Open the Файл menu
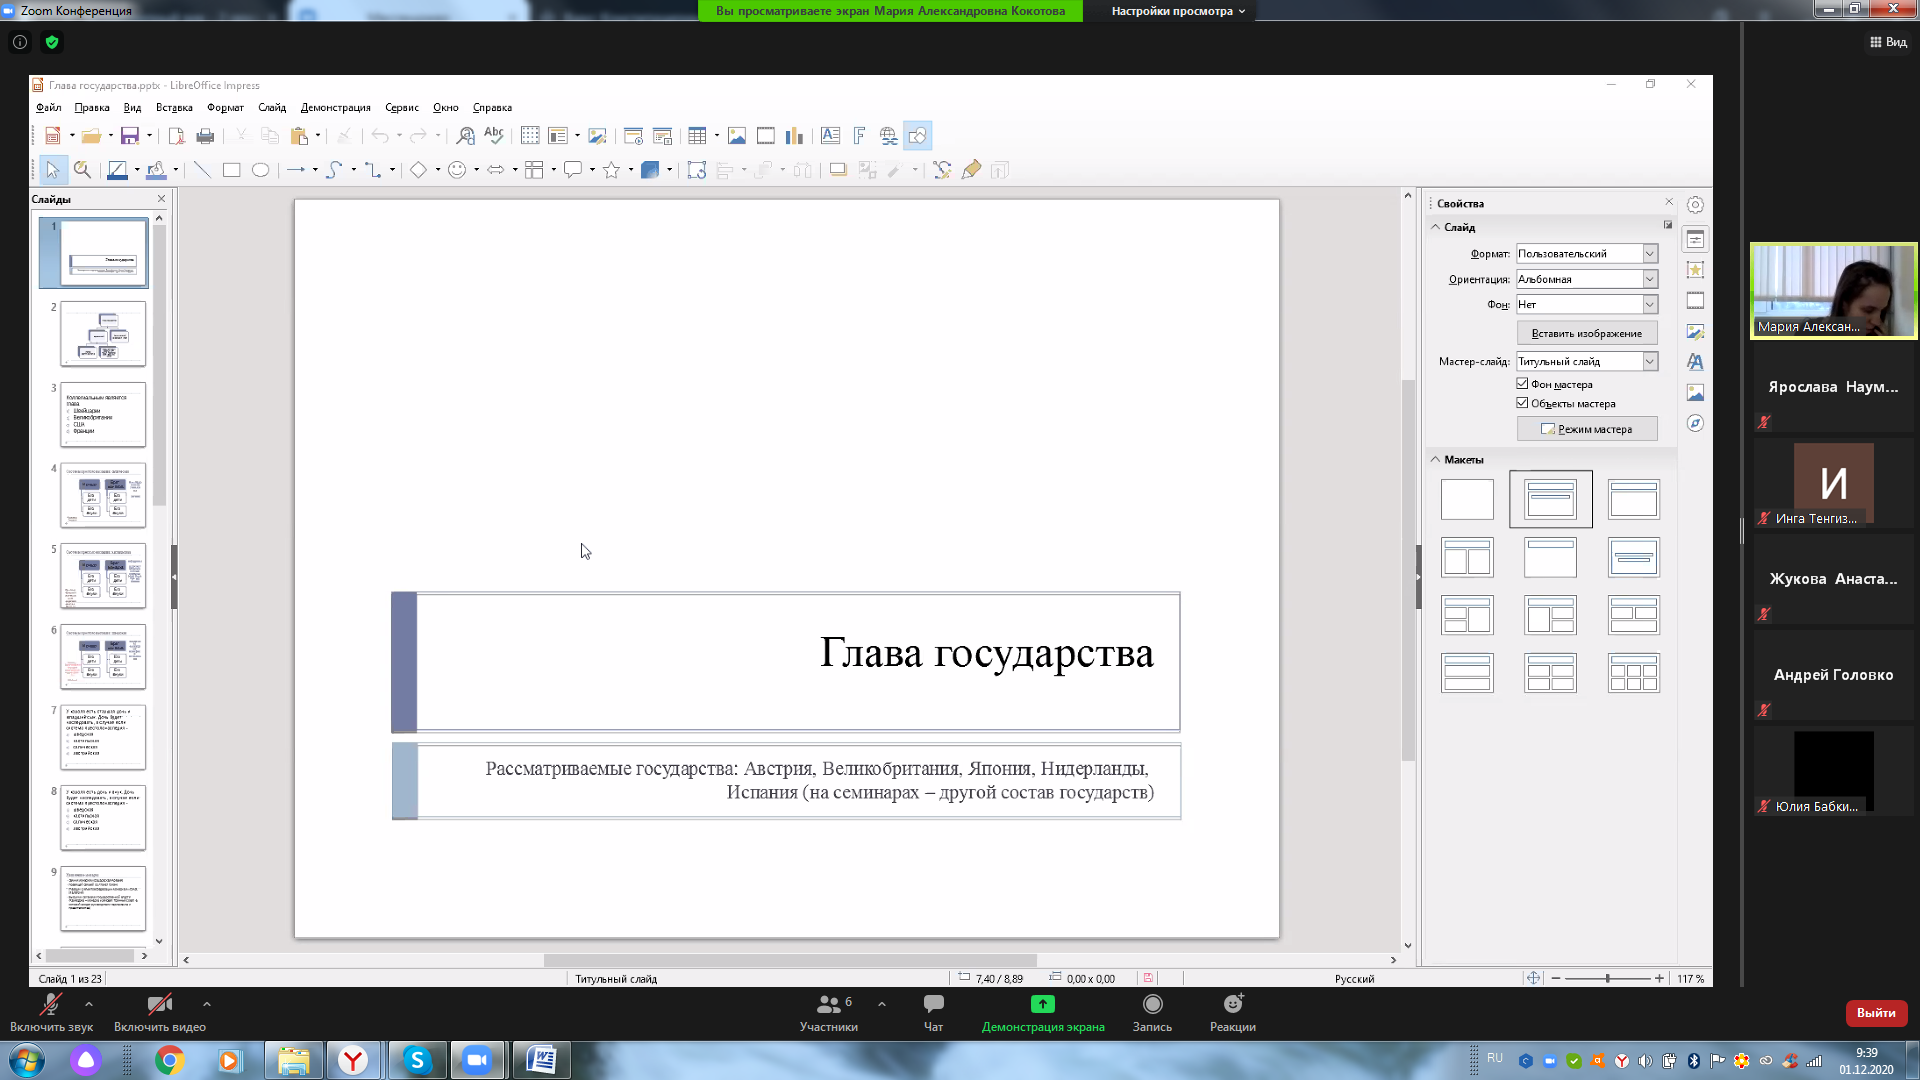Screen dimensions: 1920x1080 click(48, 108)
